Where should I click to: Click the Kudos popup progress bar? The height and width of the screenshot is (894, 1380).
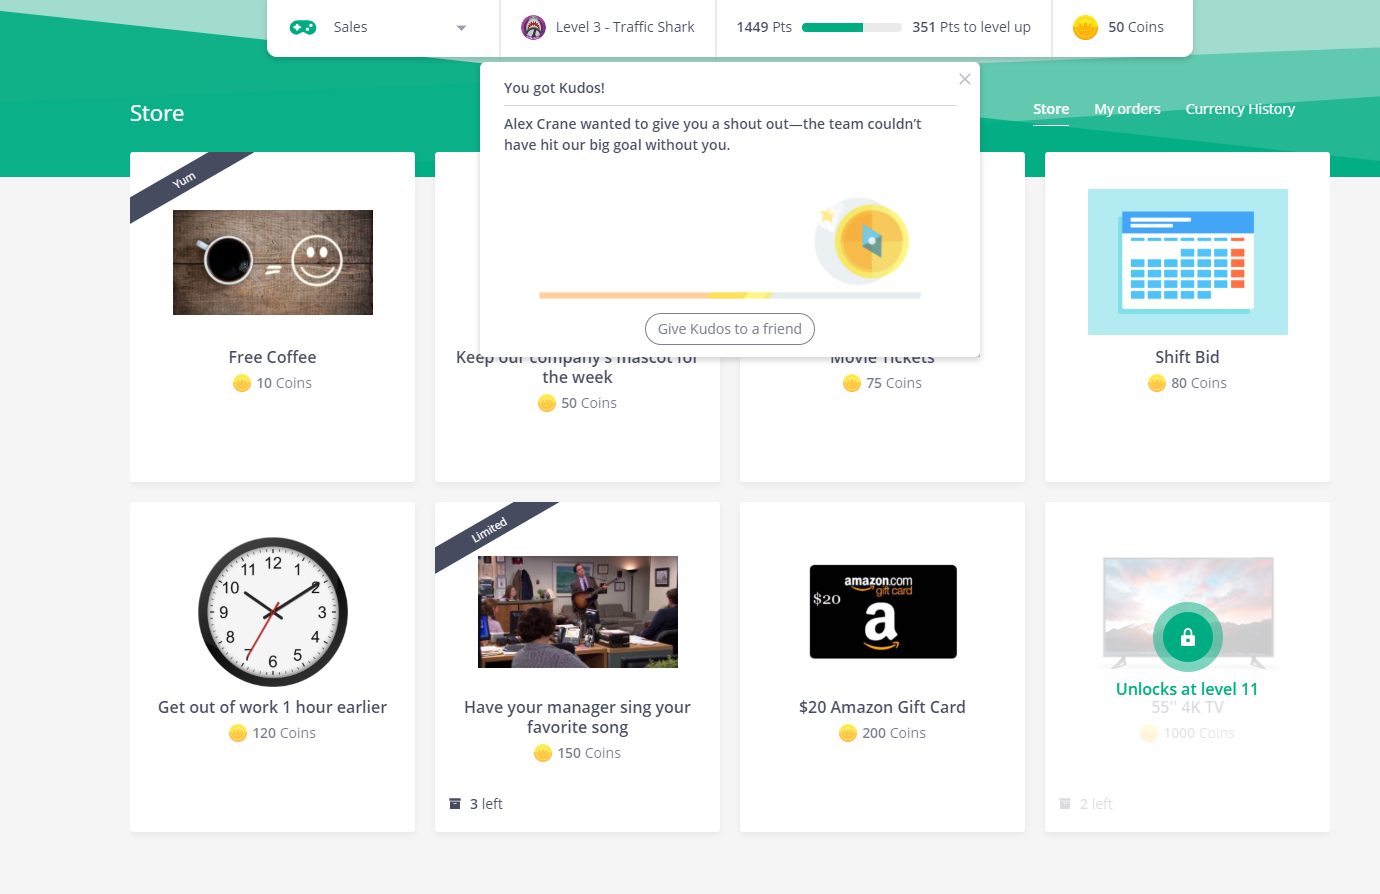[x=730, y=295]
